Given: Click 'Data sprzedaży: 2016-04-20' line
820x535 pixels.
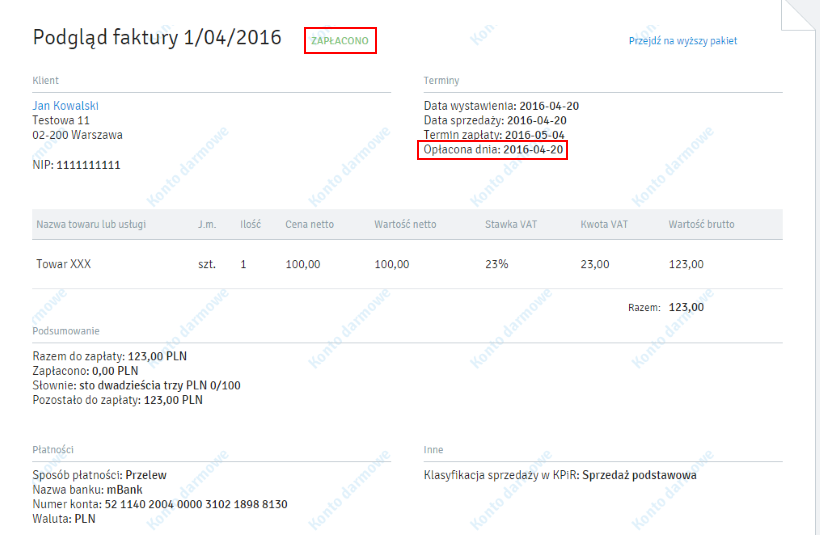Looking at the screenshot, I should click(x=495, y=120).
